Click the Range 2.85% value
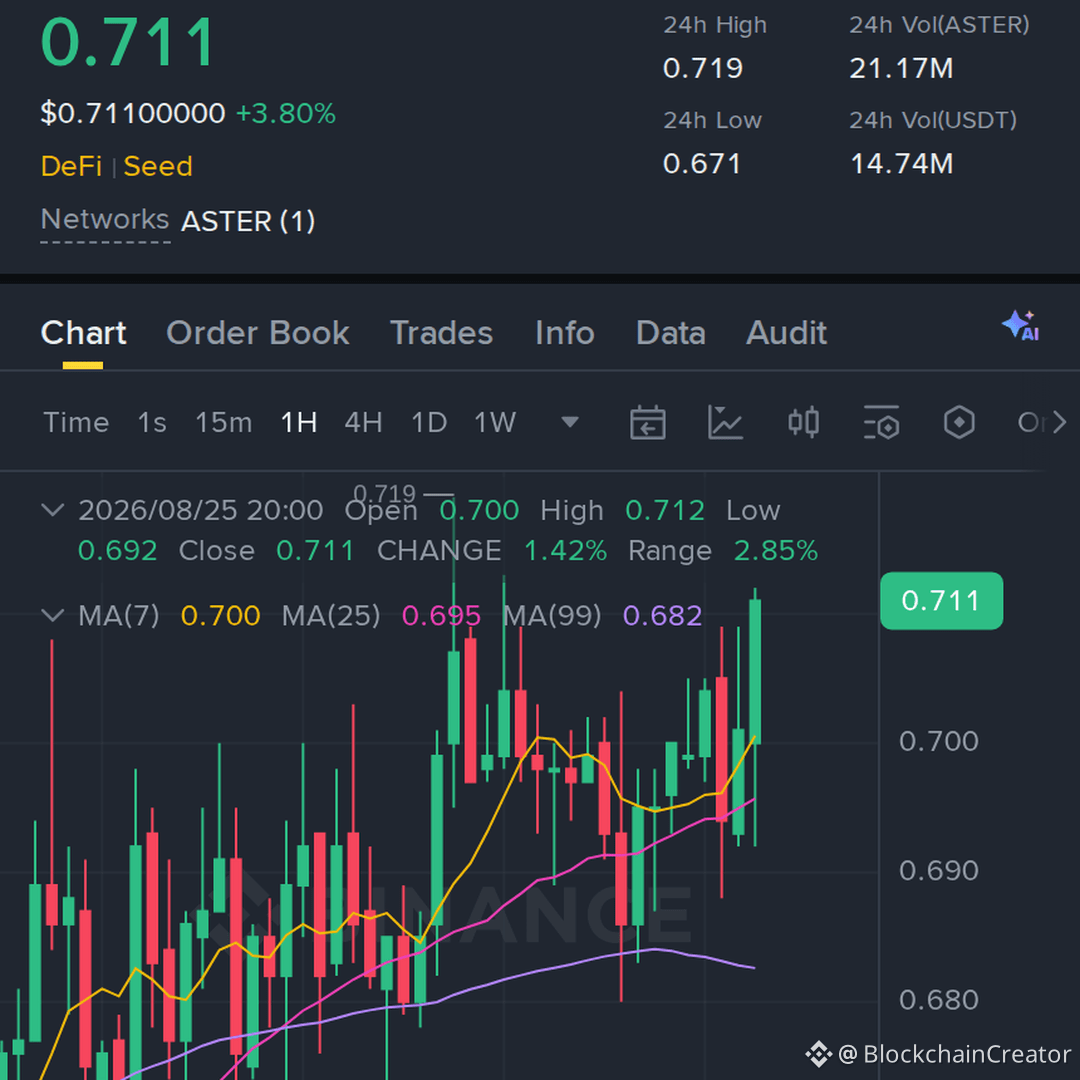Screen dimensions: 1080x1080 pyautogui.click(x=776, y=551)
